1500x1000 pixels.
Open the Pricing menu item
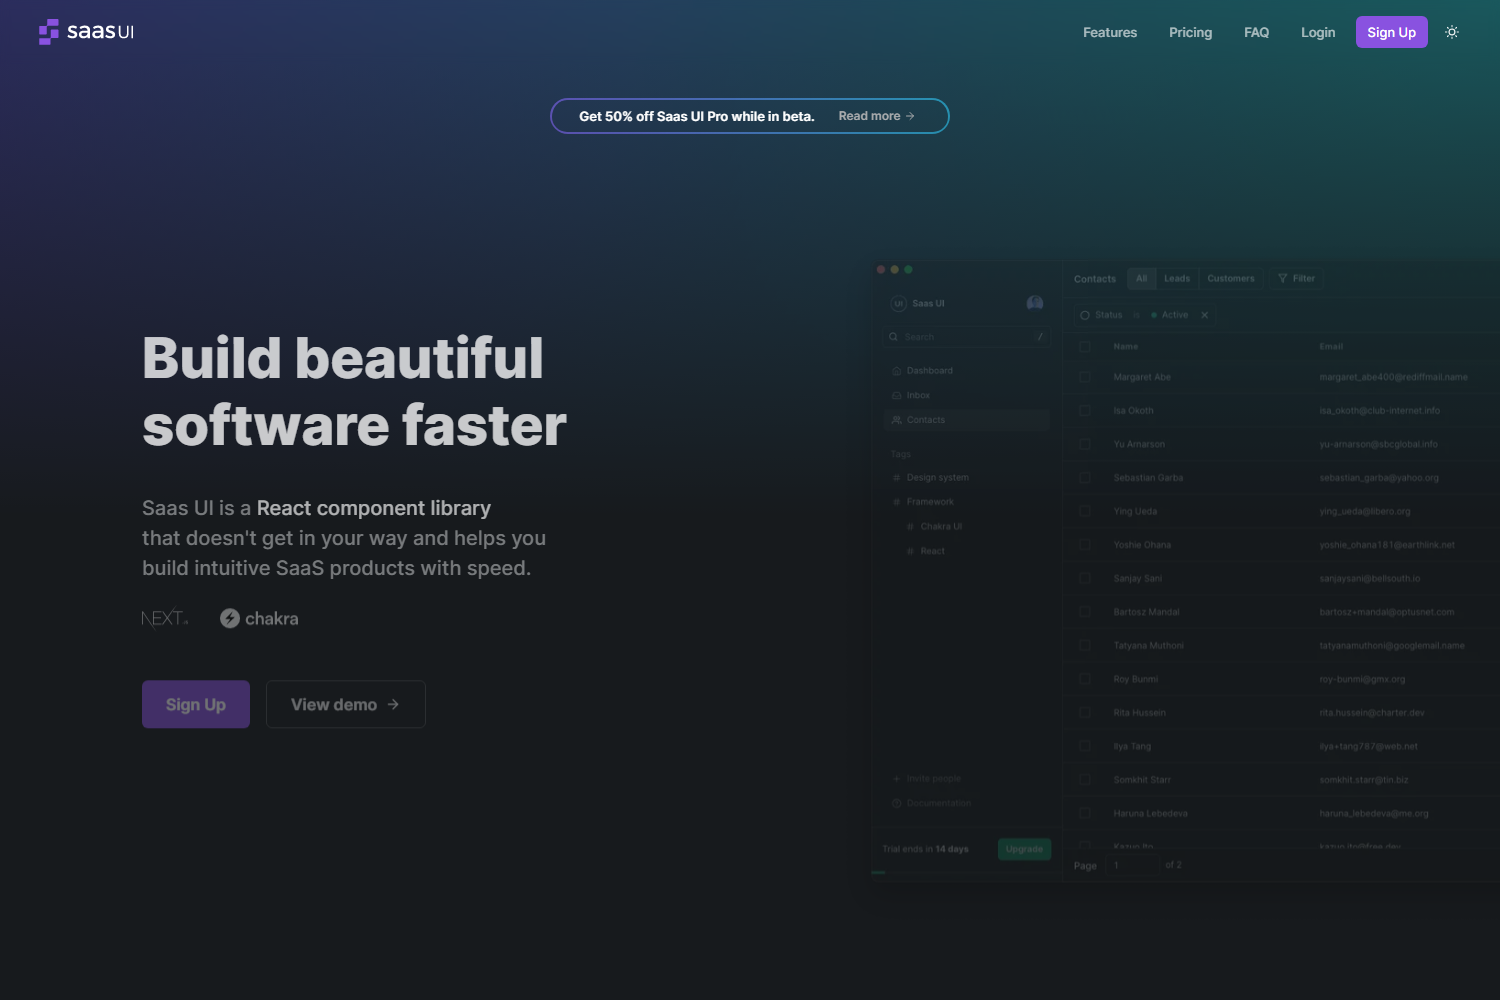point(1190,32)
